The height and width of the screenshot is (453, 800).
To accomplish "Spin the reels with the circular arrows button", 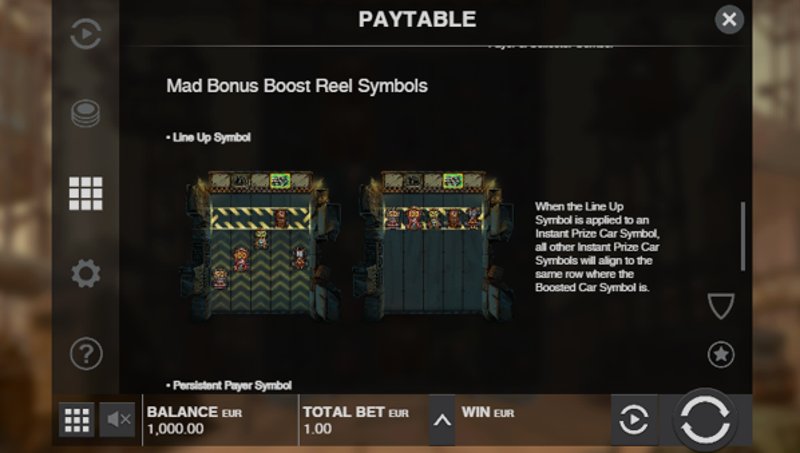I will (706, 419).
